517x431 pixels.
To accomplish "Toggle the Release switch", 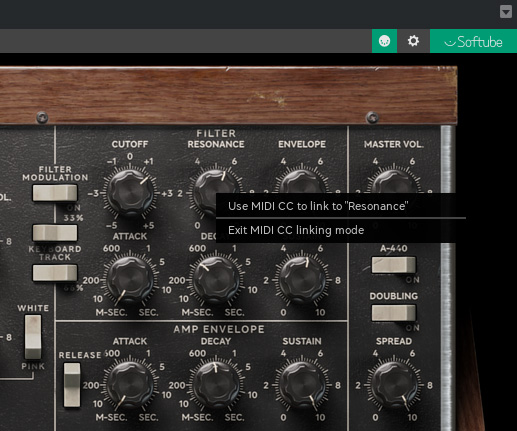I will [x=72, y=385].
